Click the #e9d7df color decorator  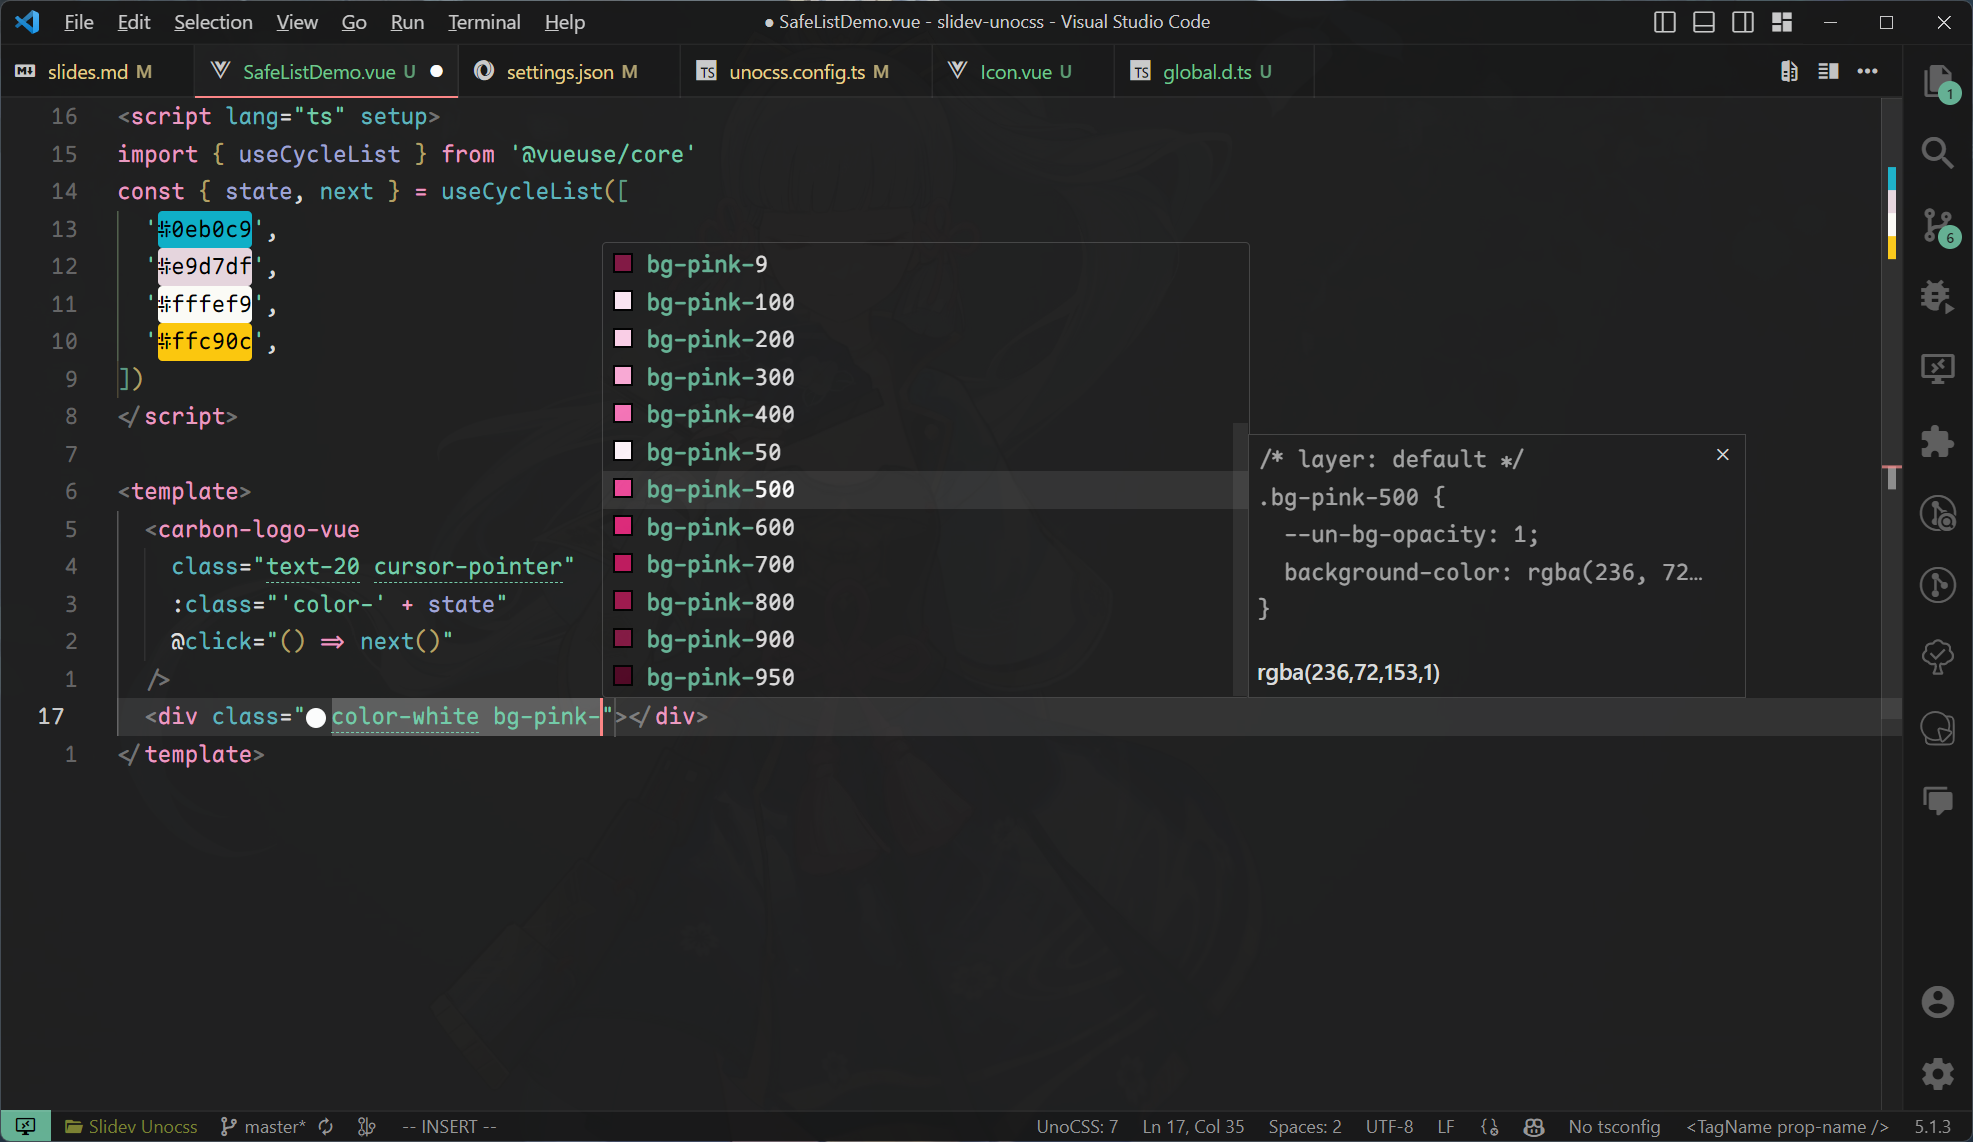click(205, 266)
